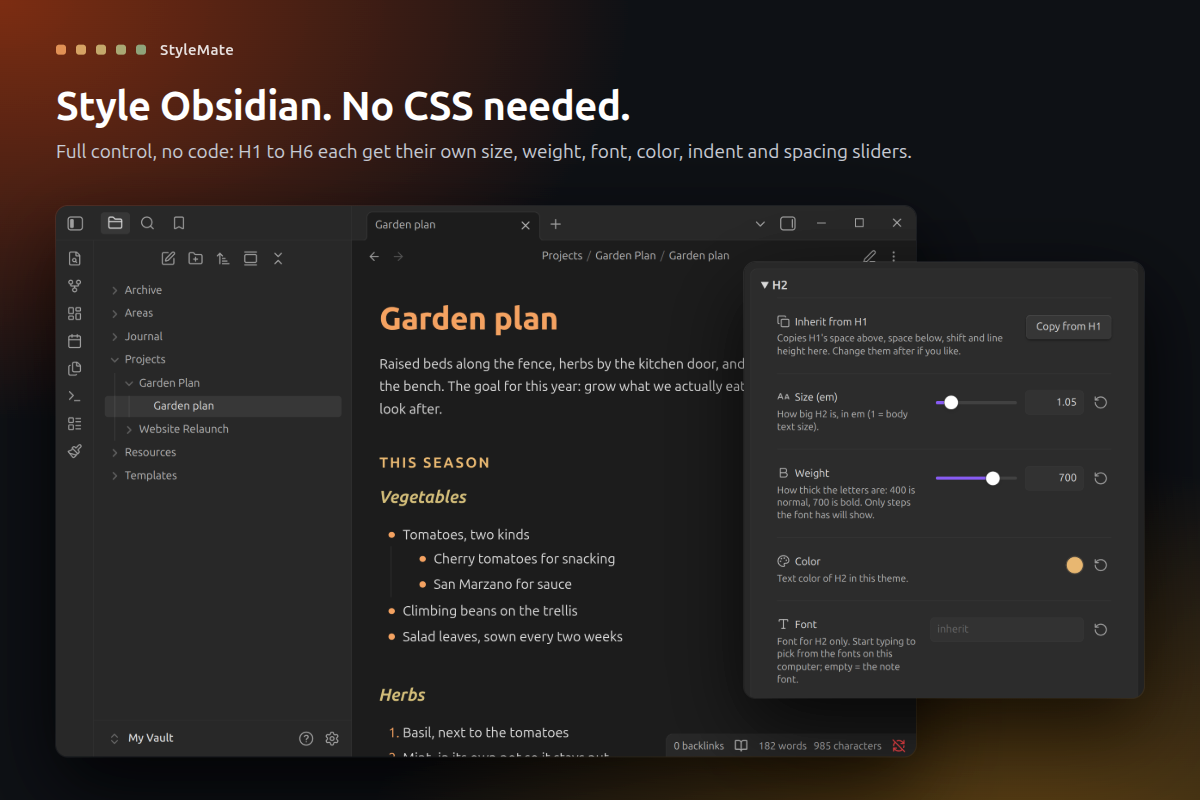This screenshot has width=1200, height=800.
Task: Open the file explorer folder icon
Action: click(115, 223)
